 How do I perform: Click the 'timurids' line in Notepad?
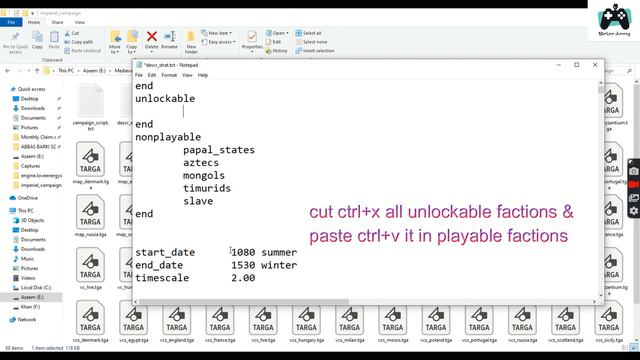click(x=207, y=188)
